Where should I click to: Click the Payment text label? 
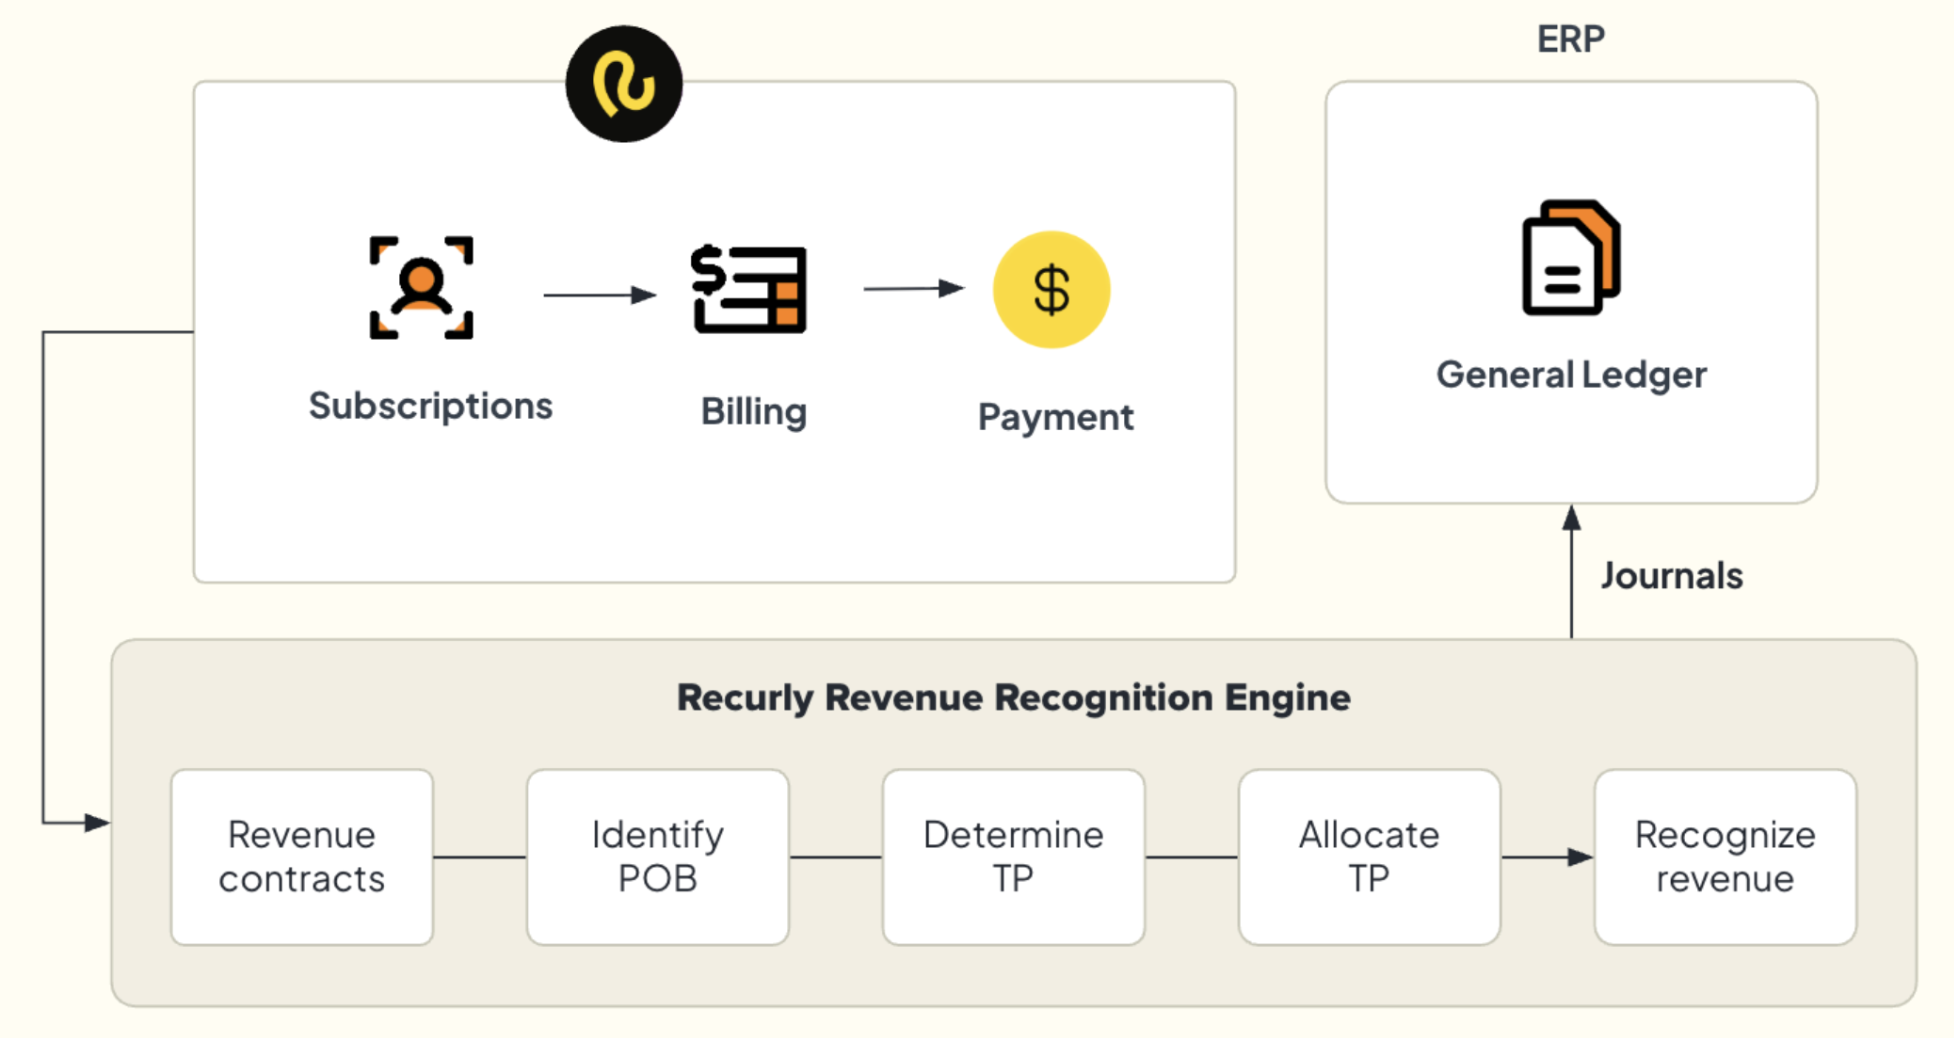click(x=1056, y=418)
